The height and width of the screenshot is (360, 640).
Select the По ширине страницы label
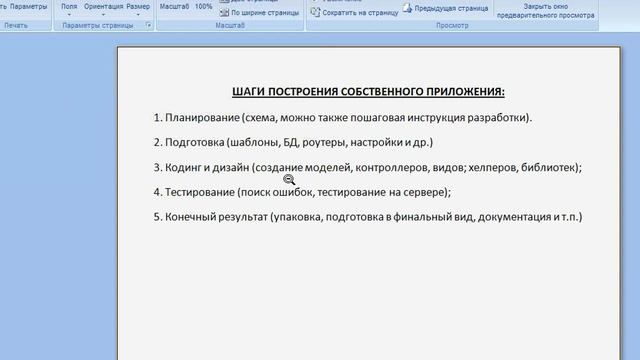[265, 13]
